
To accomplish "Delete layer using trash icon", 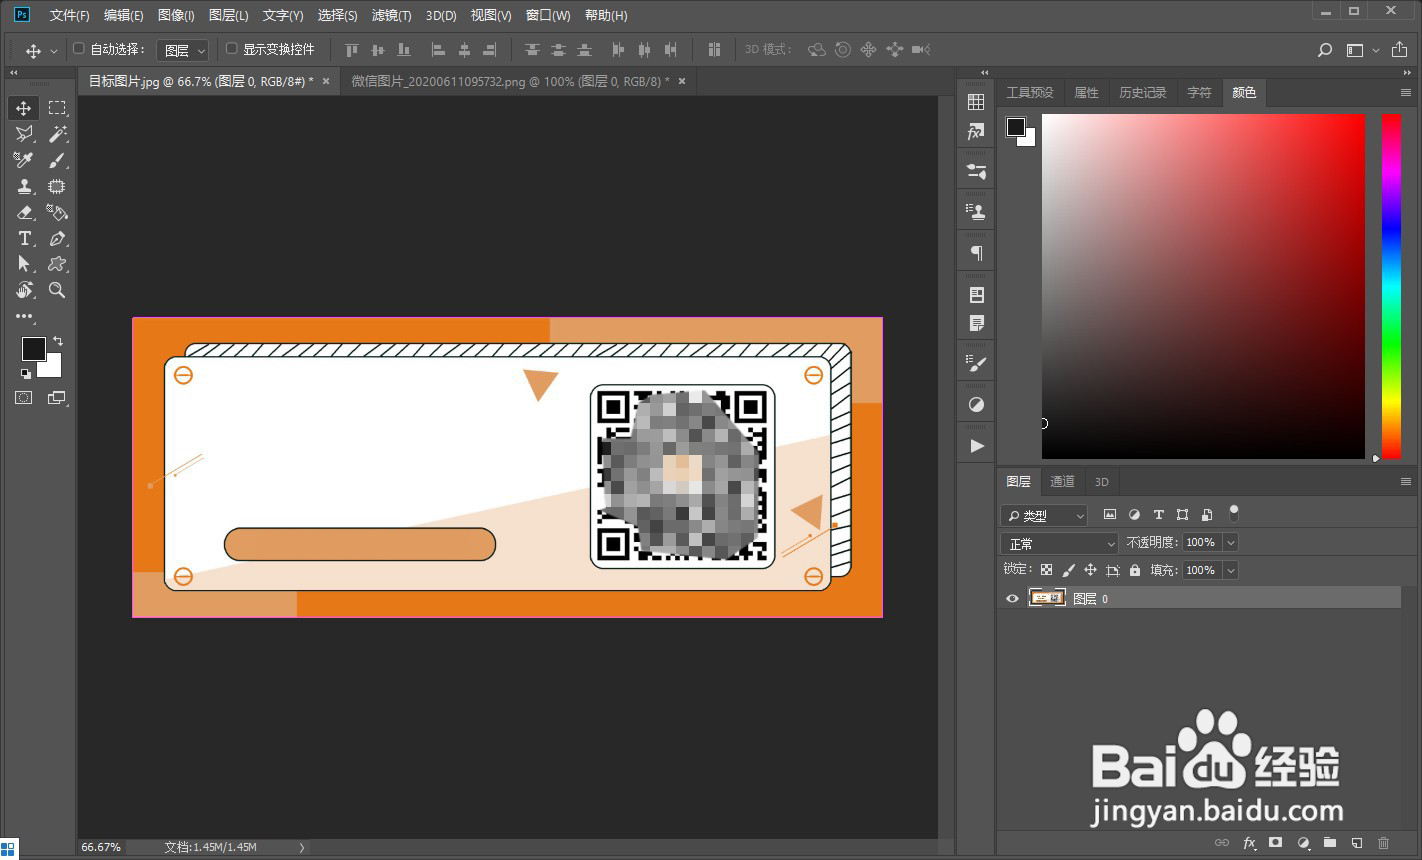I will [x=1384, y=843].
